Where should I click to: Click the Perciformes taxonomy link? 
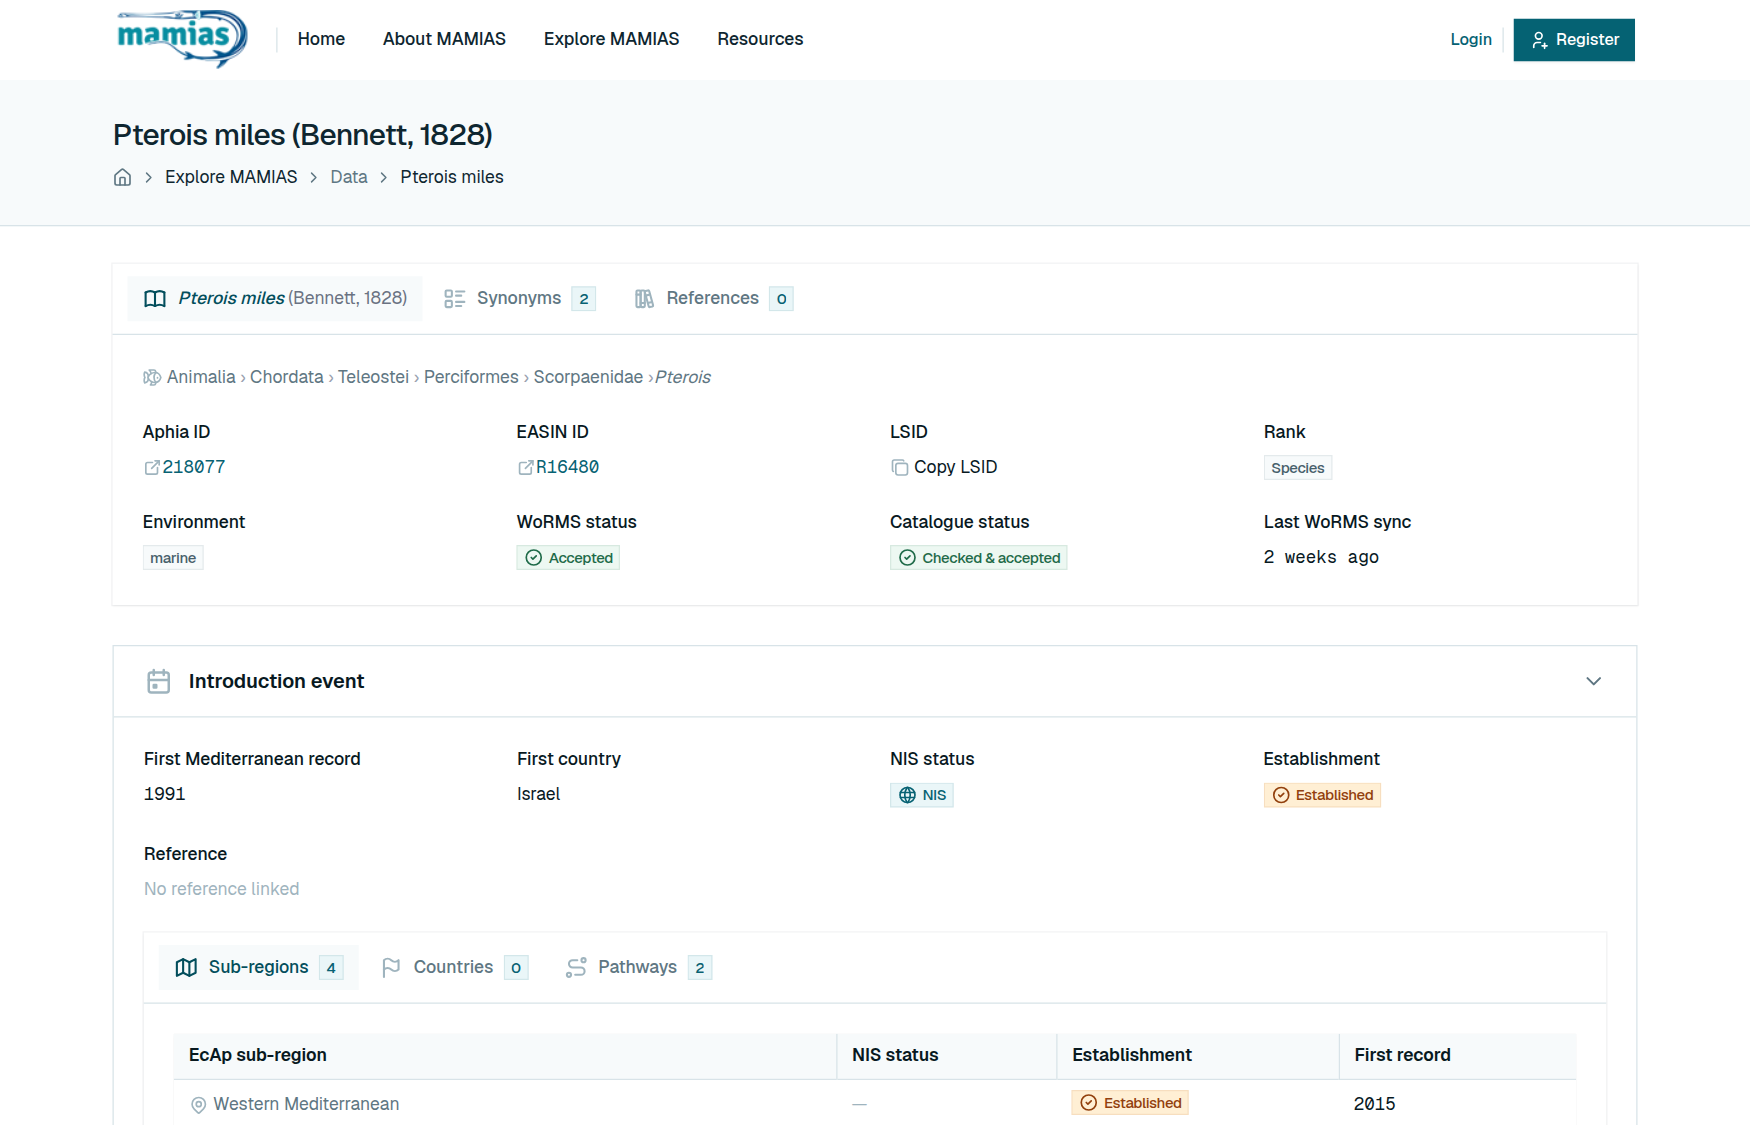(471, 377)
